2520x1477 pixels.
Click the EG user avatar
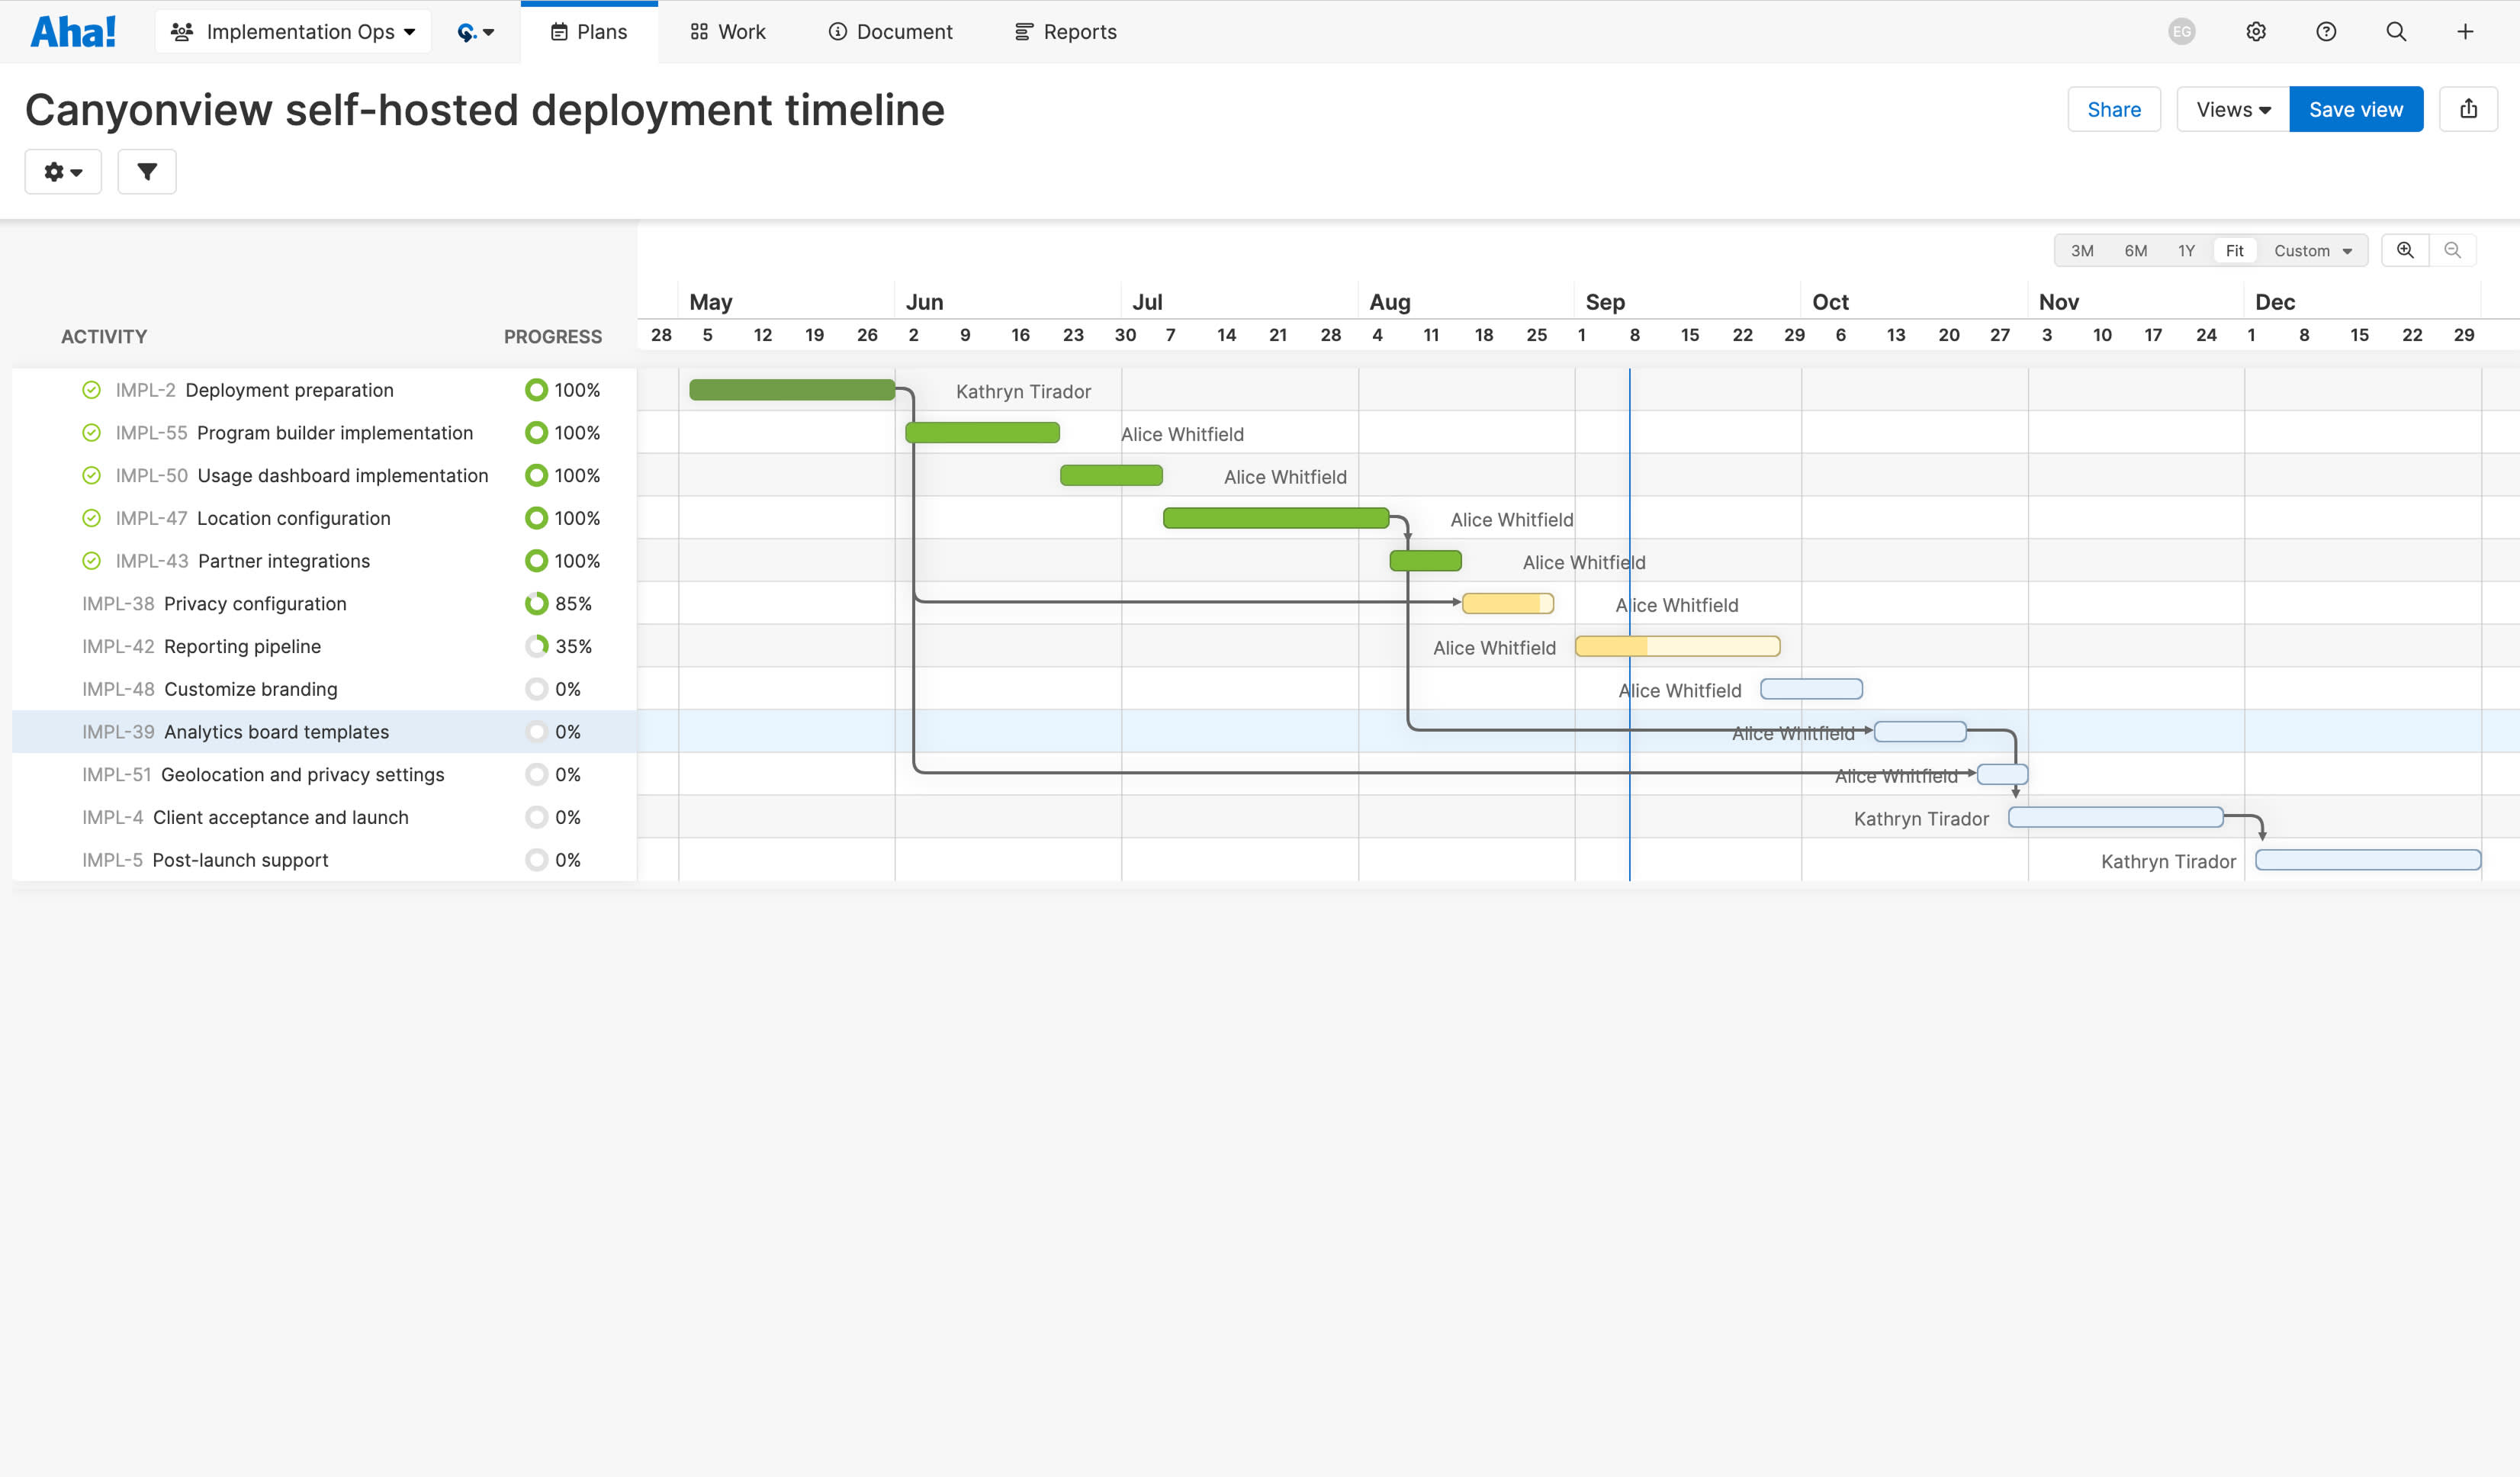tap(2182, 32)
